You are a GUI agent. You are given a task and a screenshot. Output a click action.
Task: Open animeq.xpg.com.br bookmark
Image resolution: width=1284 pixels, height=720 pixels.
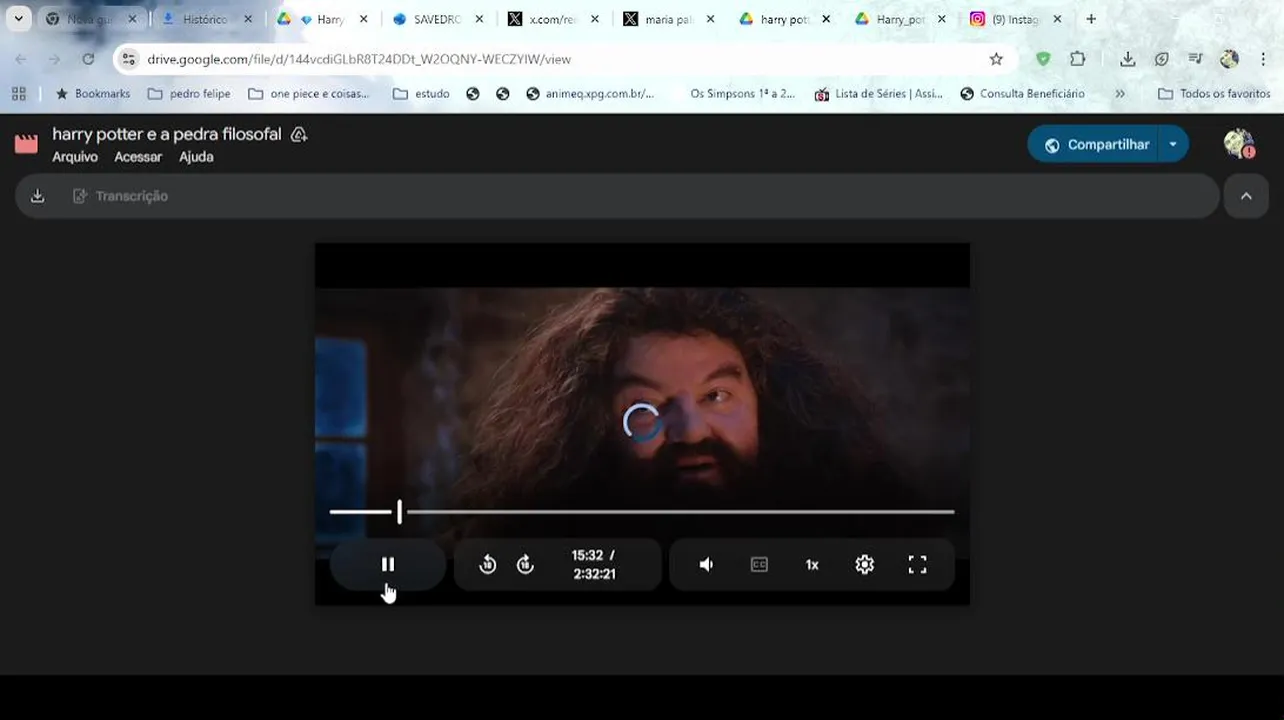click(590, 94)
